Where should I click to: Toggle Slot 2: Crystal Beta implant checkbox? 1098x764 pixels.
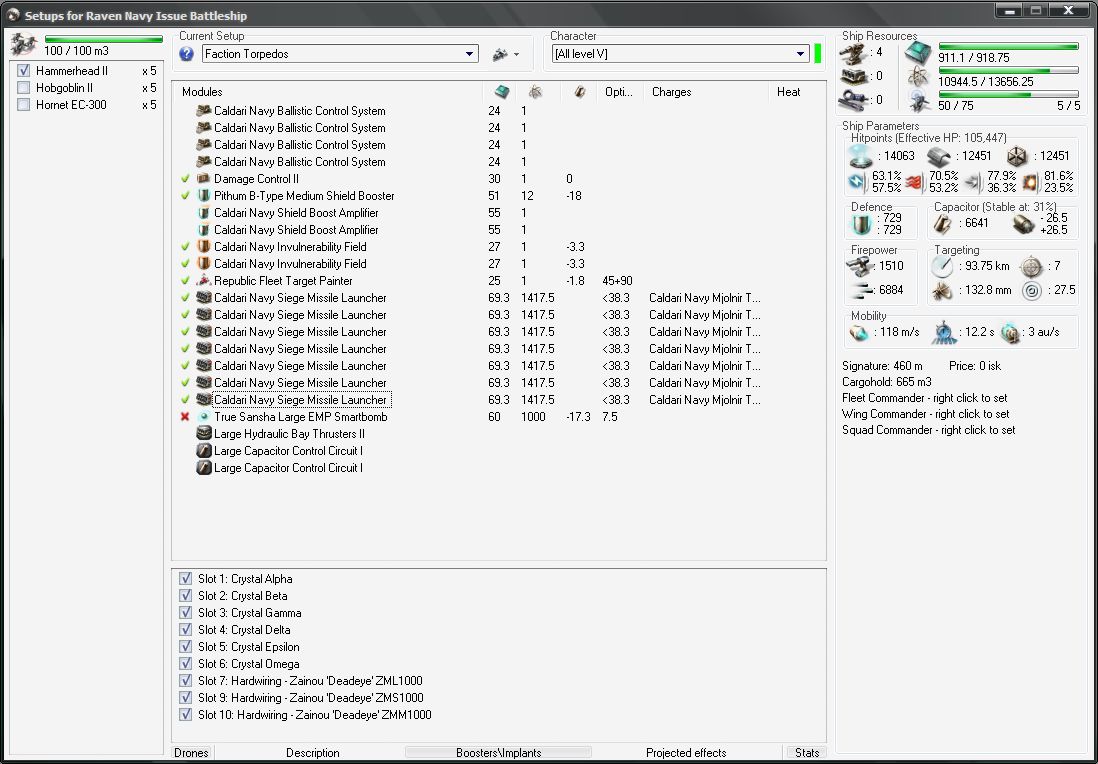pyautogui.click(x=186, y=595)
